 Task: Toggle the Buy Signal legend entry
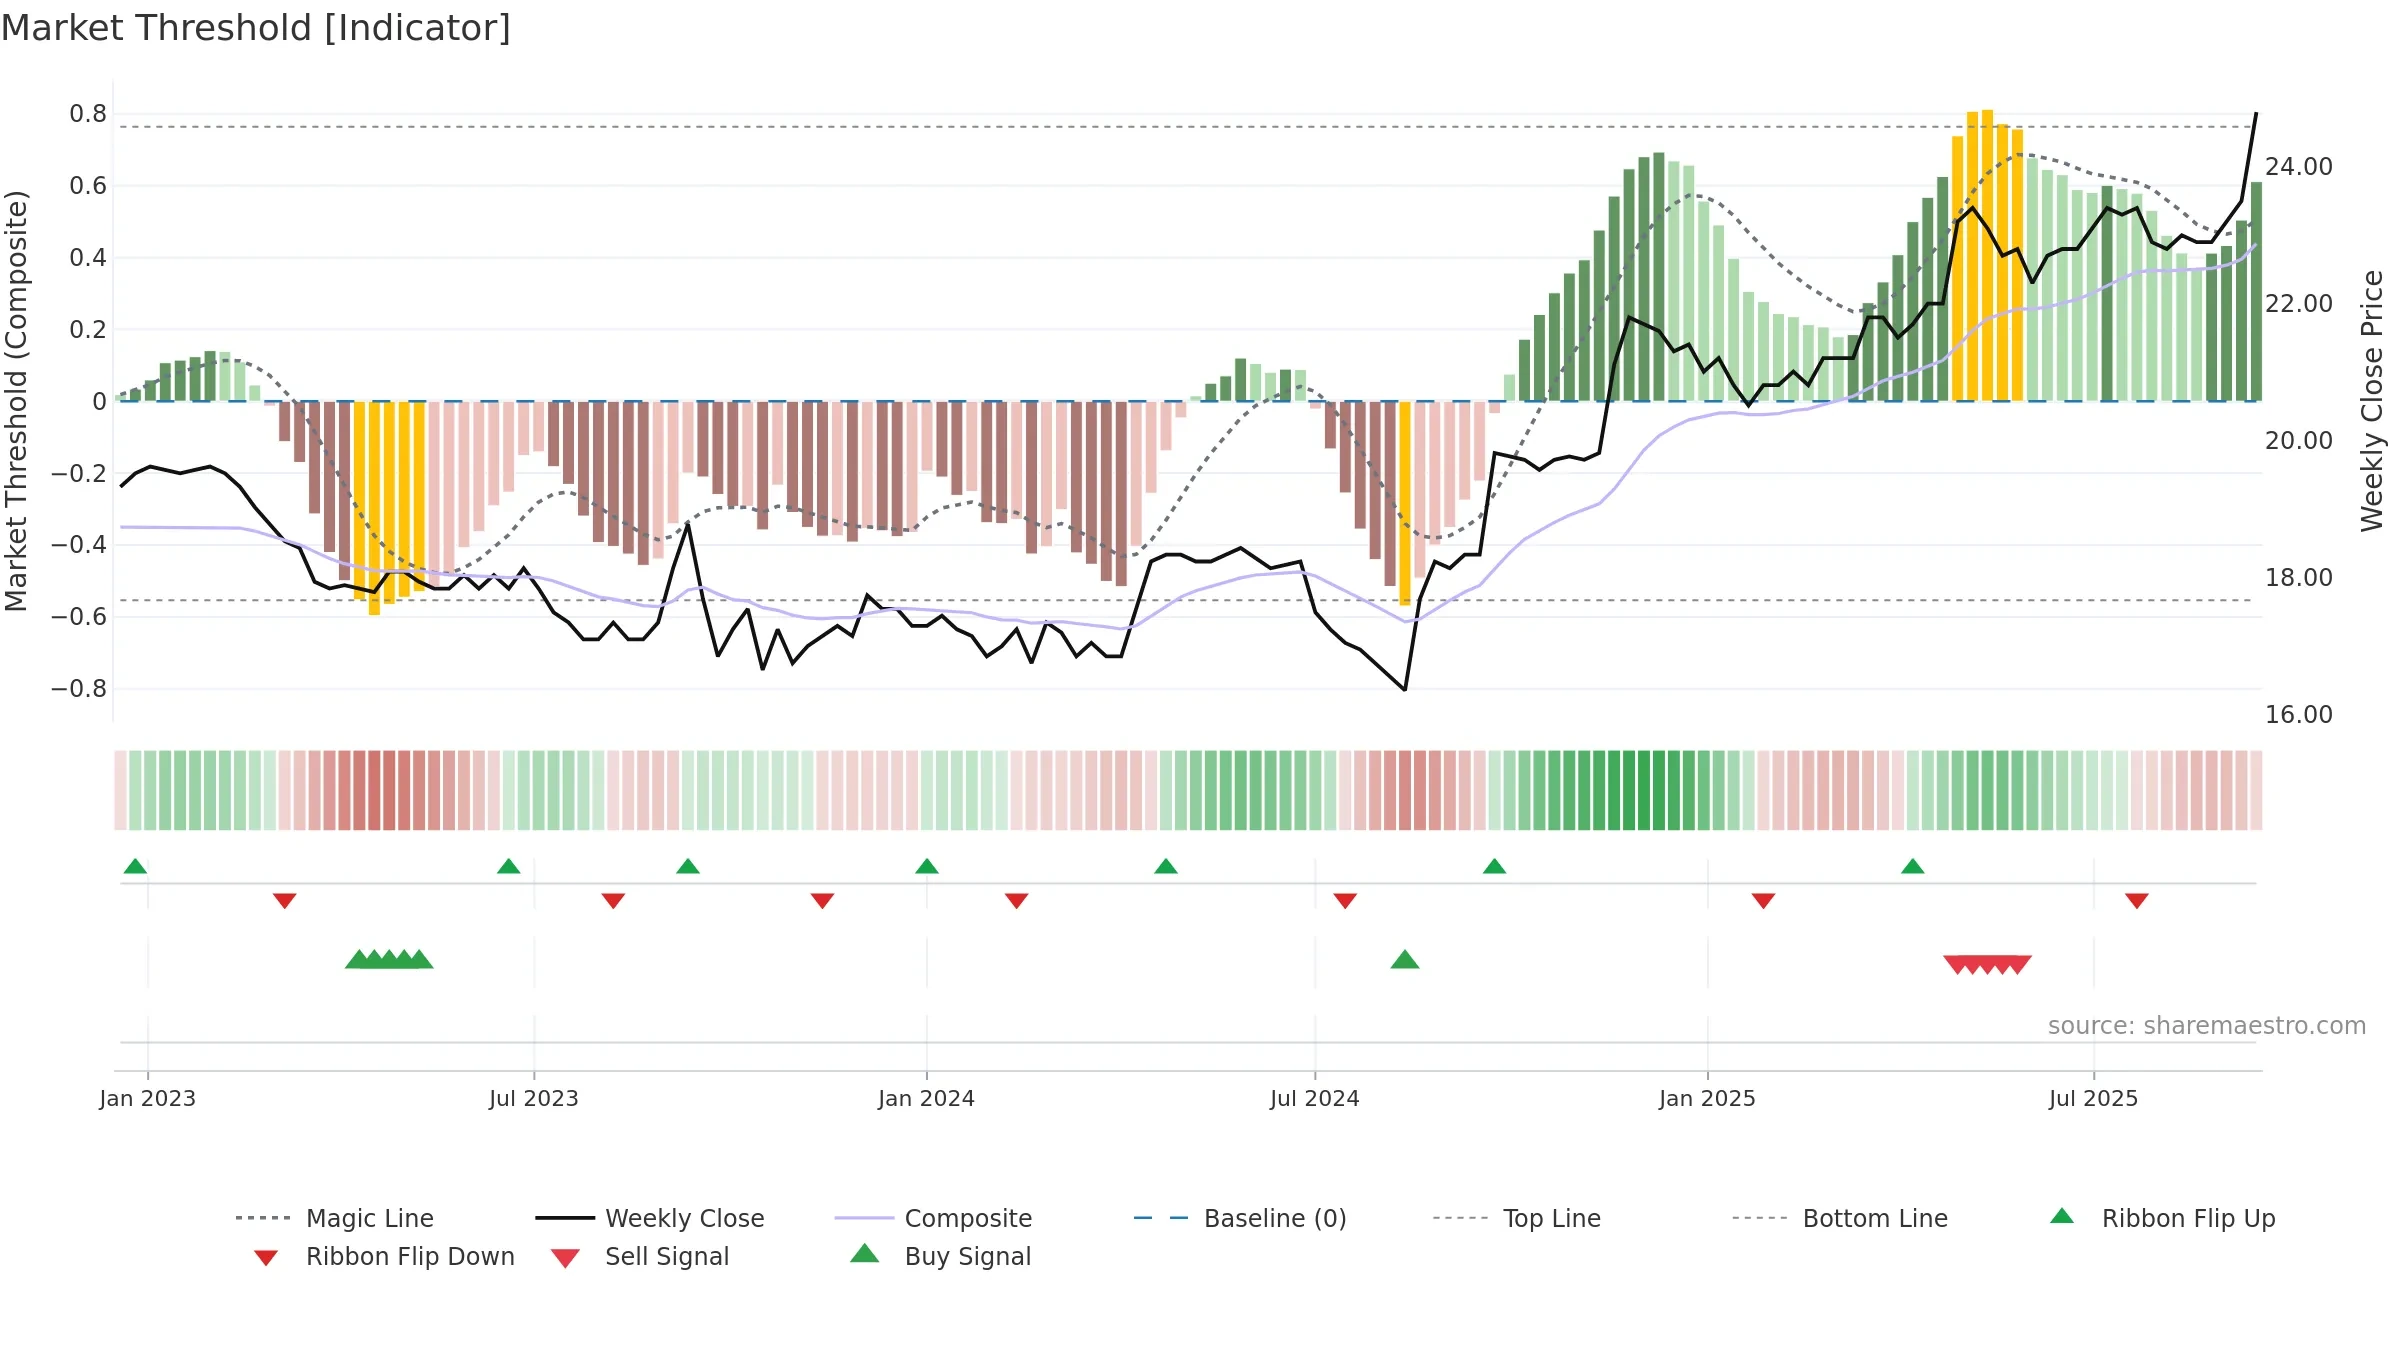tap(940, 1256)
